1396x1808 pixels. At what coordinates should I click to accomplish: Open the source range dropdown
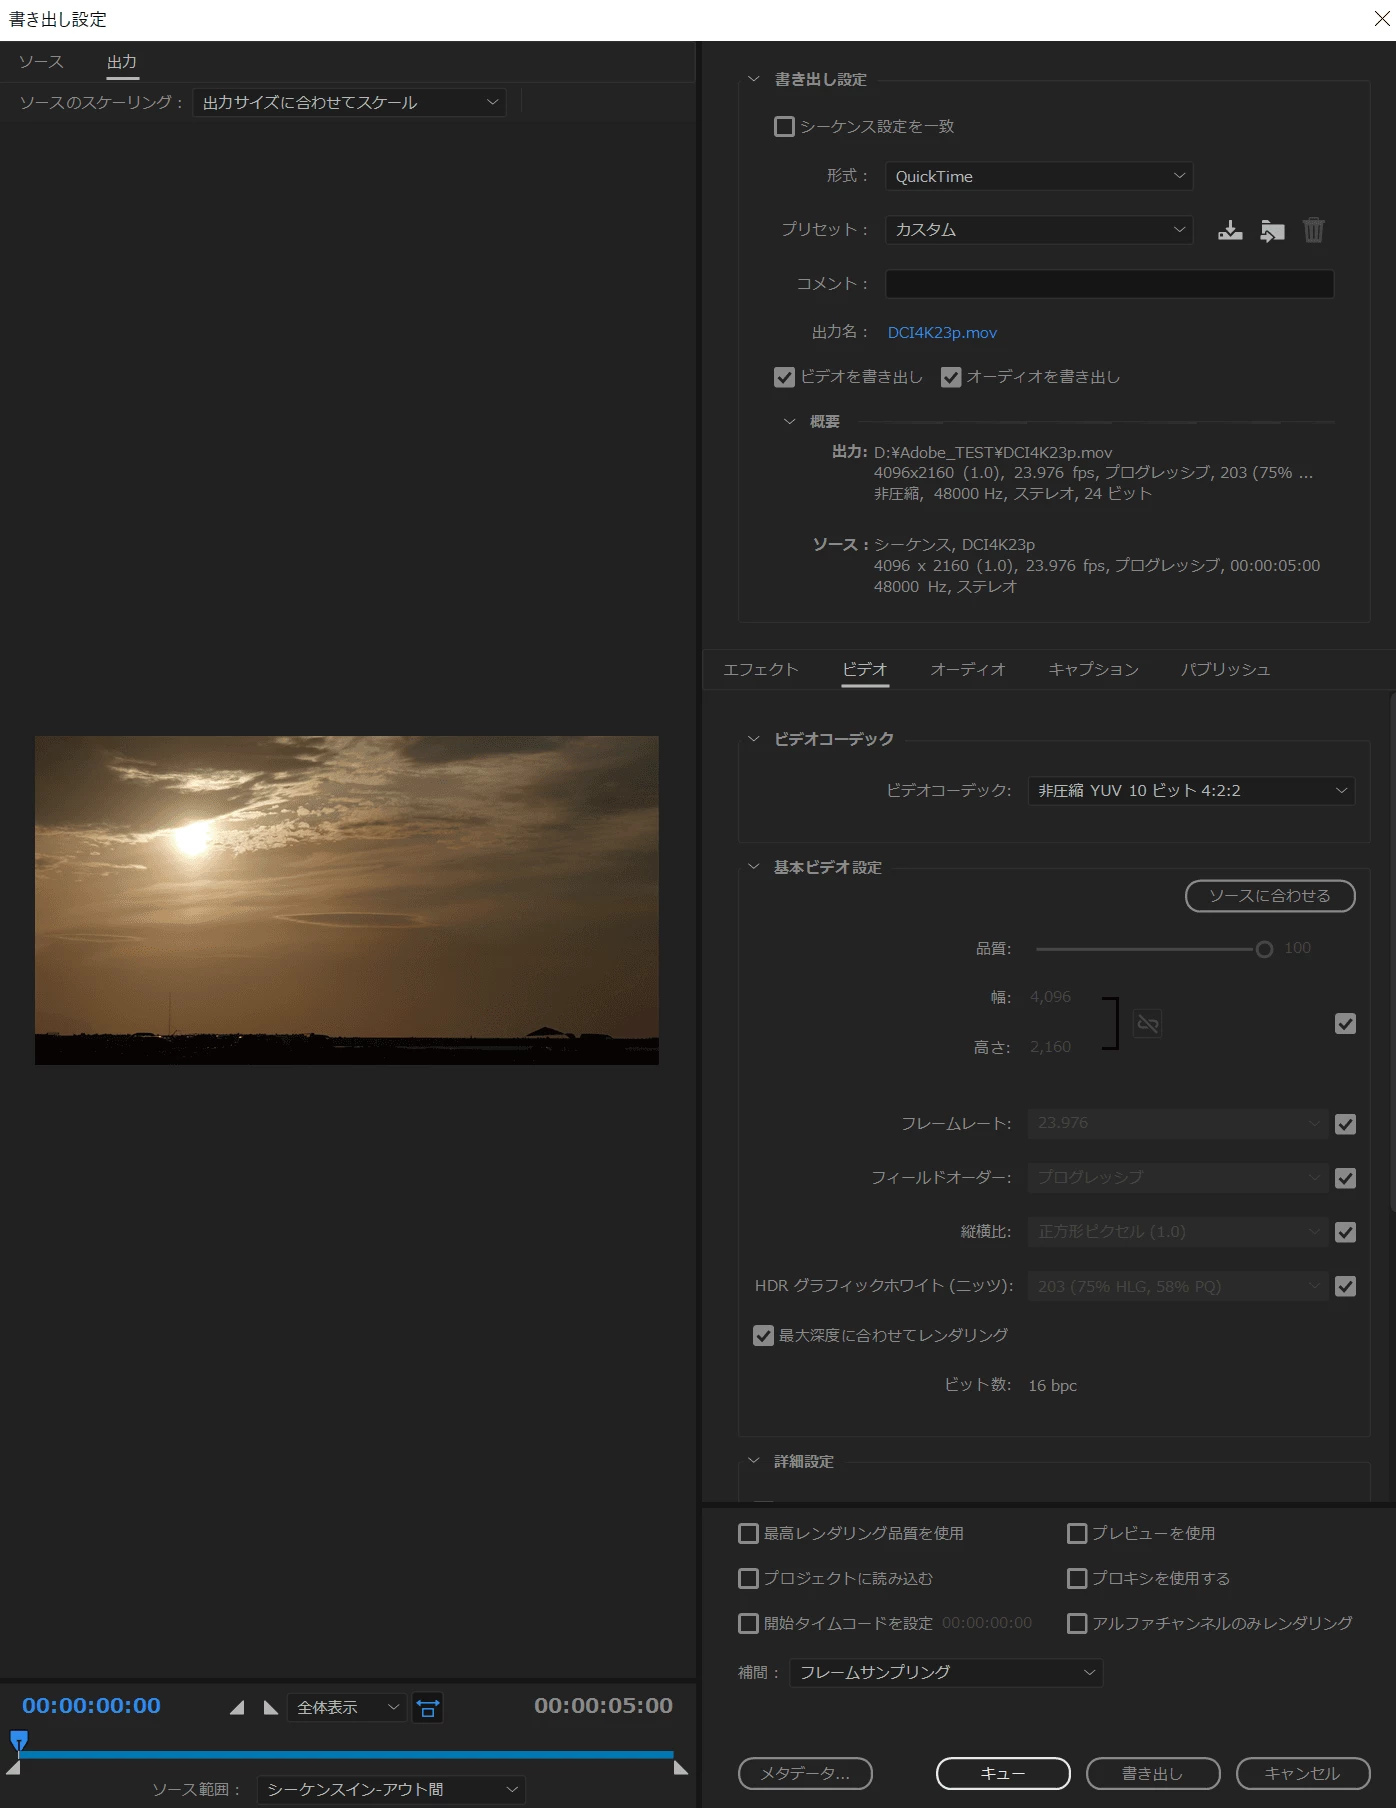pos(391,1790)
